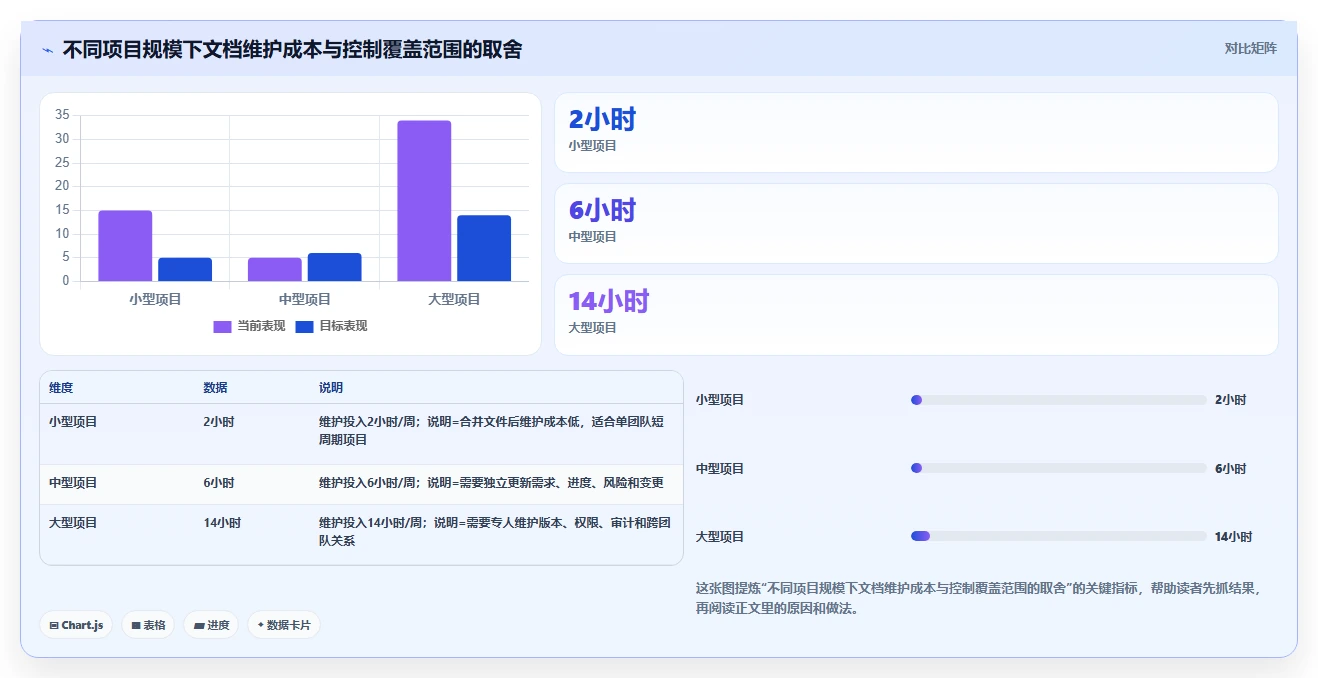
Task: Click 6小时 value beside progress bar
Action: 1230,469
